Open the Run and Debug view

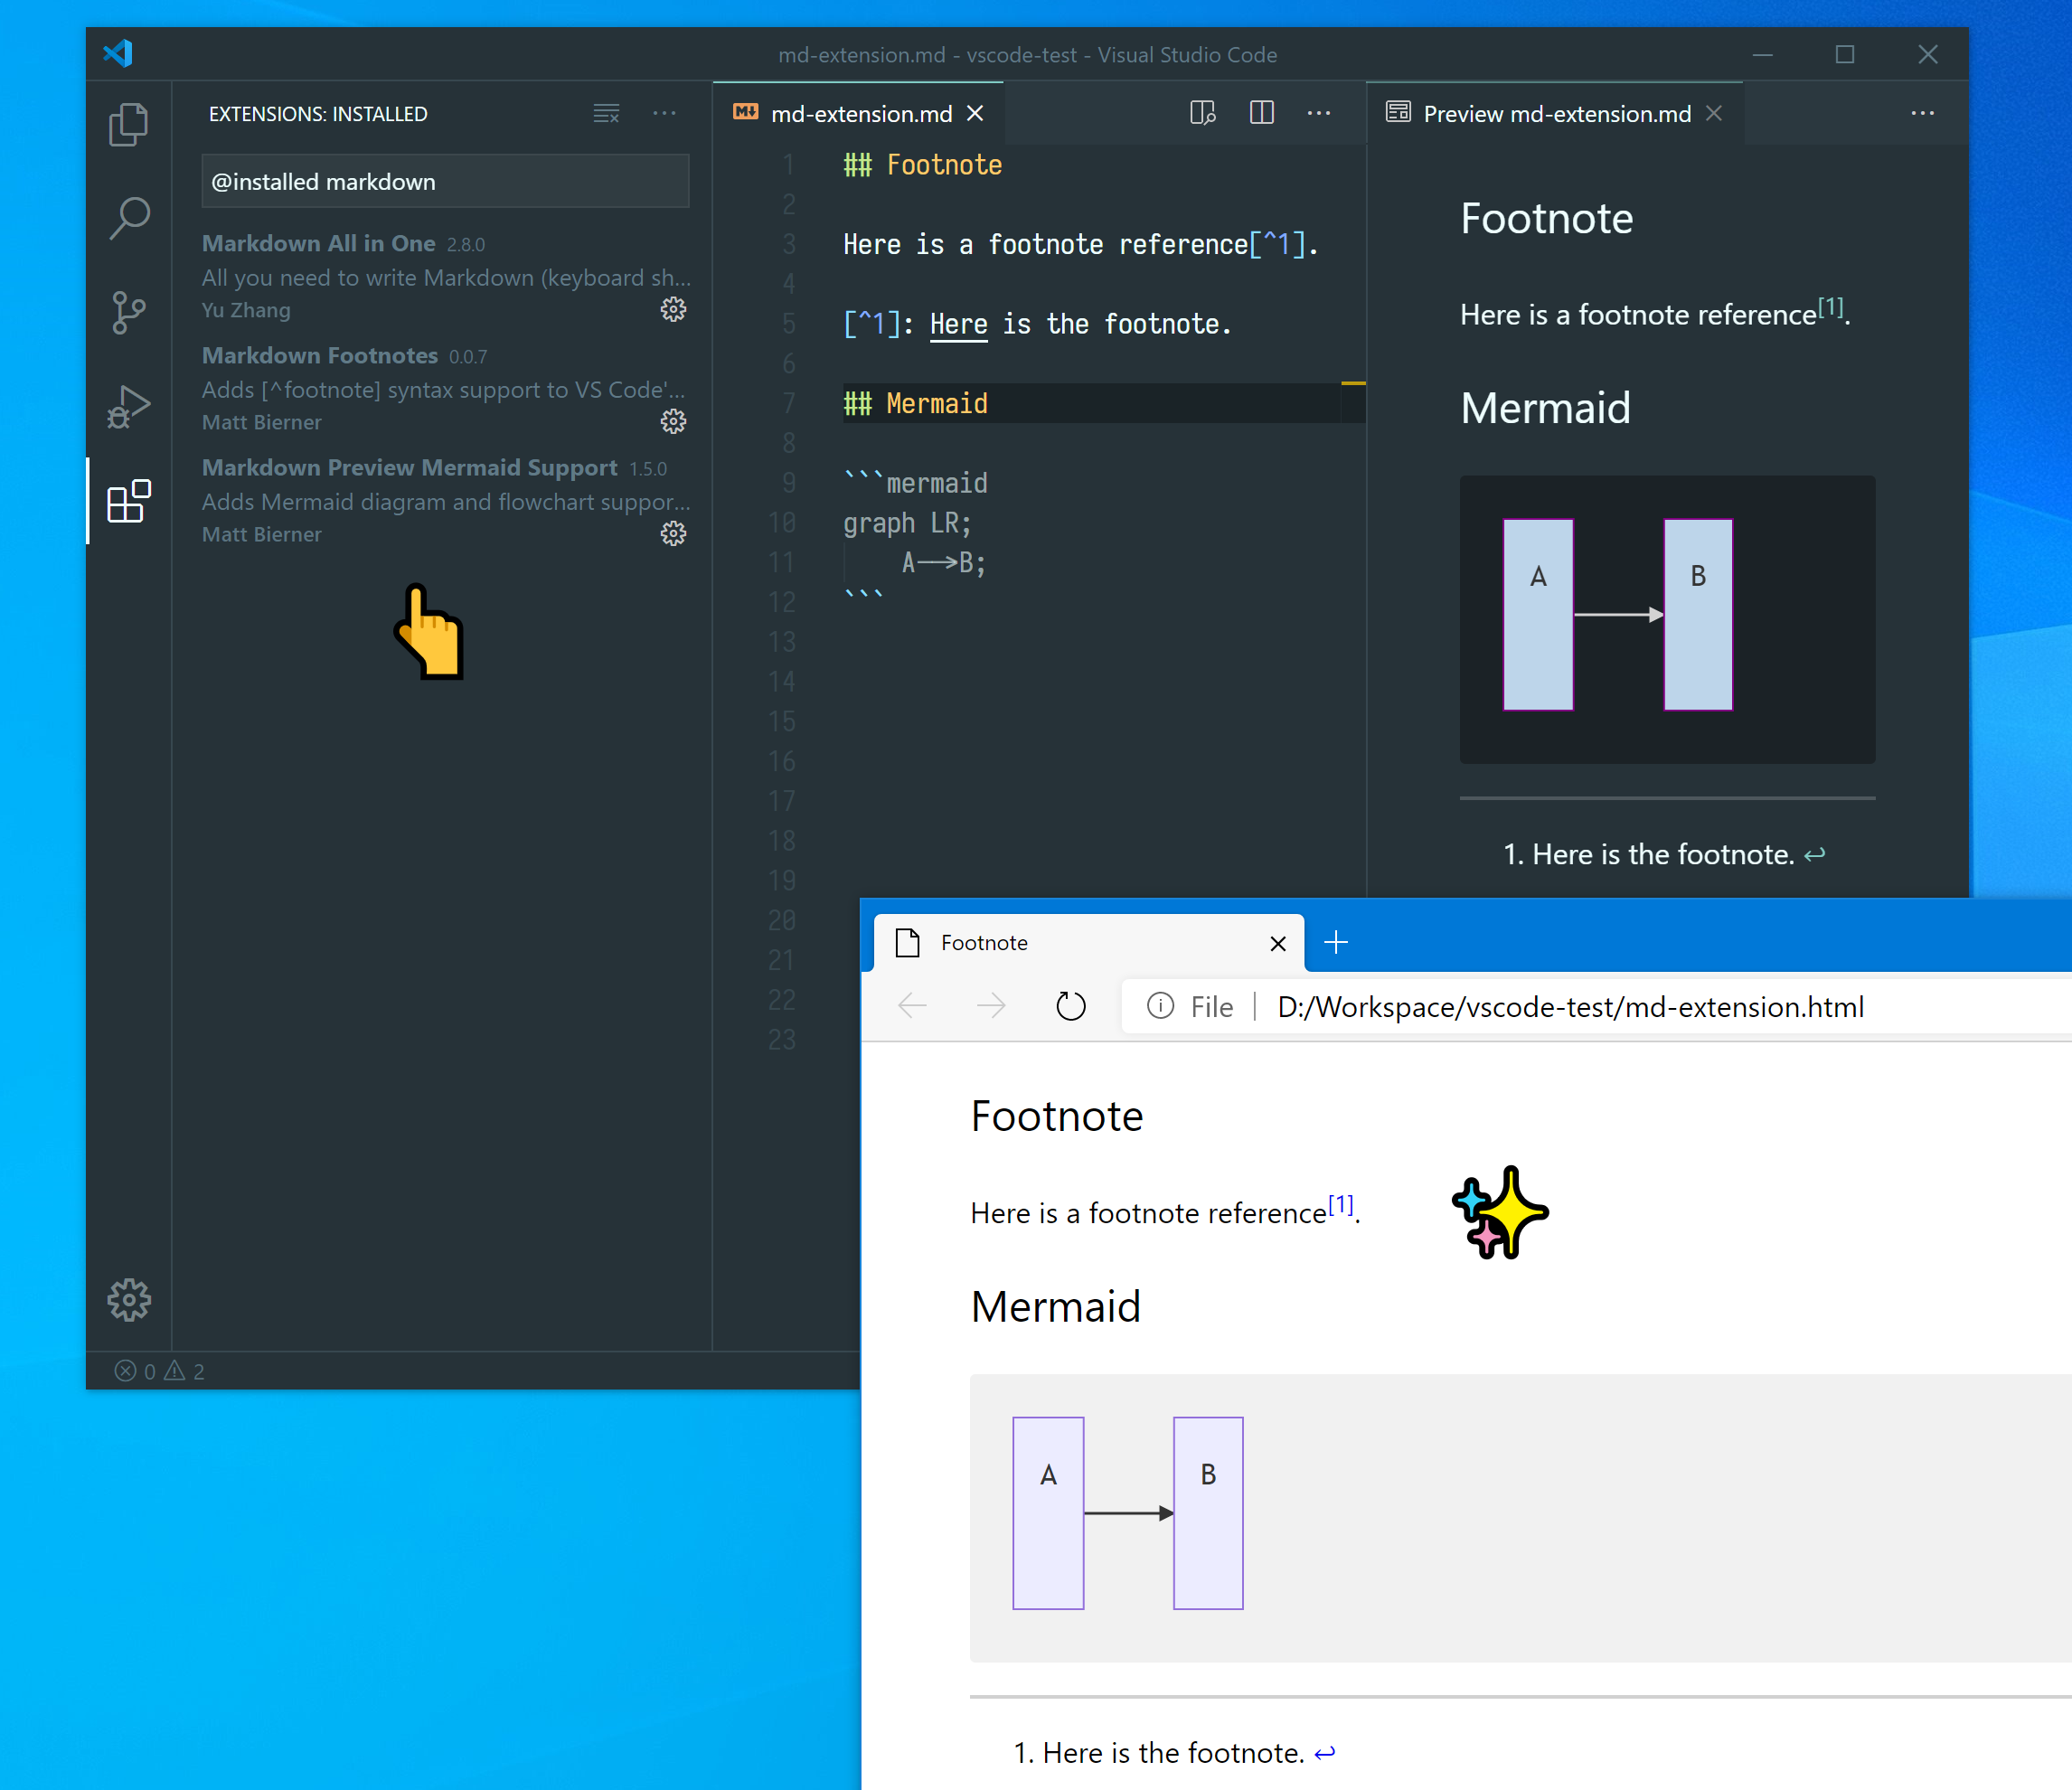coord(128,406)
